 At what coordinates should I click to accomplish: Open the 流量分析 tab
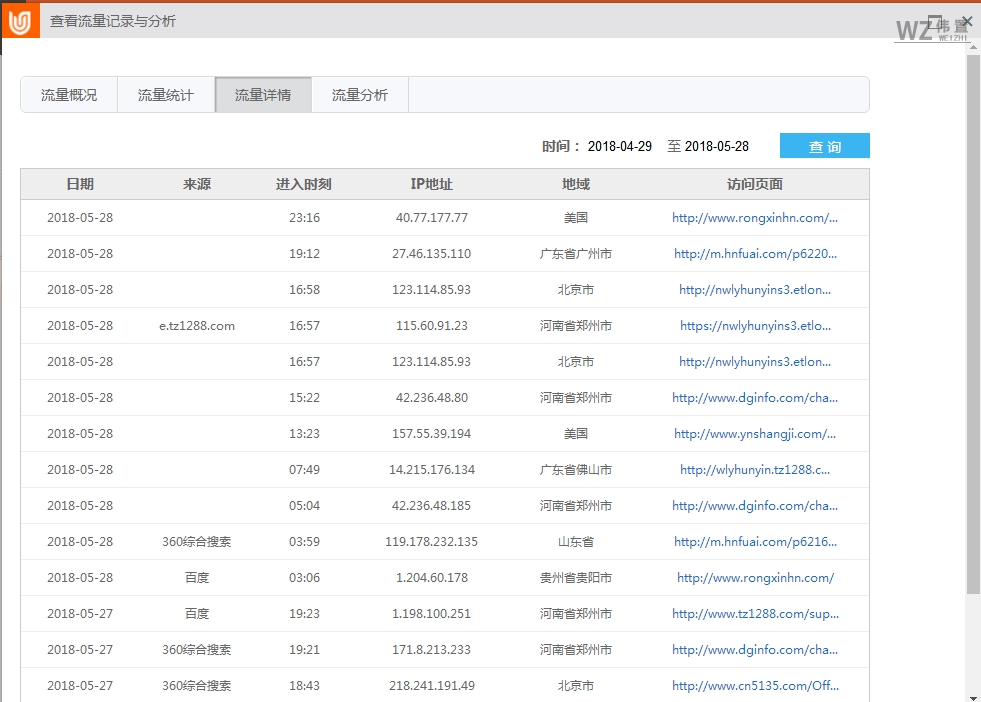pos(360,94)
